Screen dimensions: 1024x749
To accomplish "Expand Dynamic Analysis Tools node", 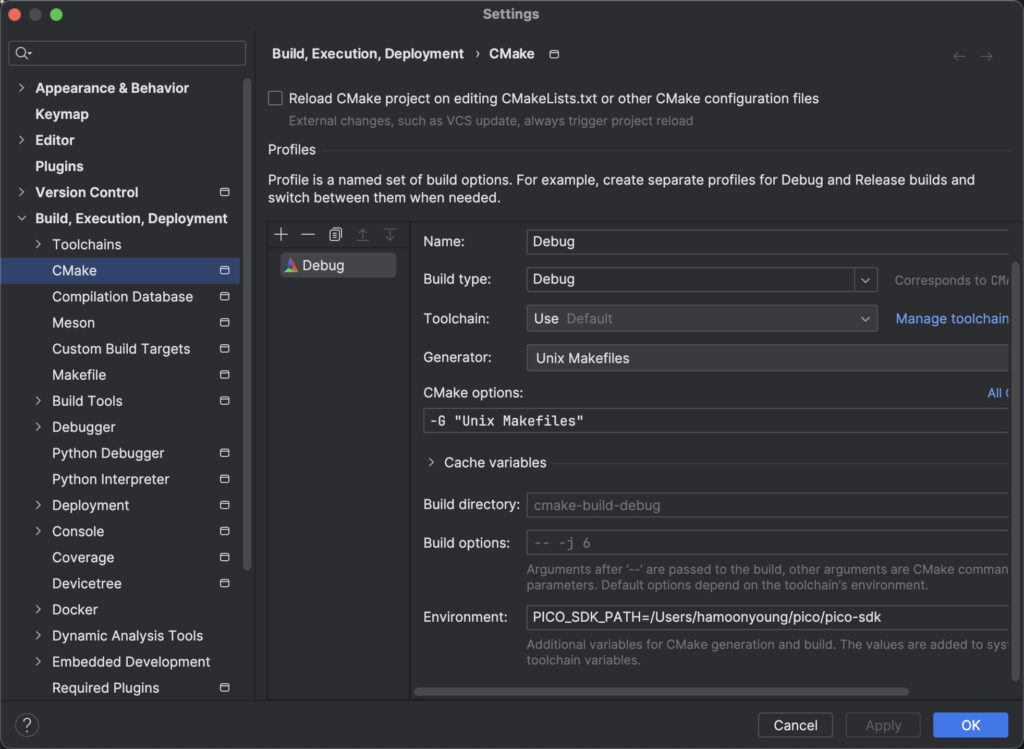I will pos(39,635).
